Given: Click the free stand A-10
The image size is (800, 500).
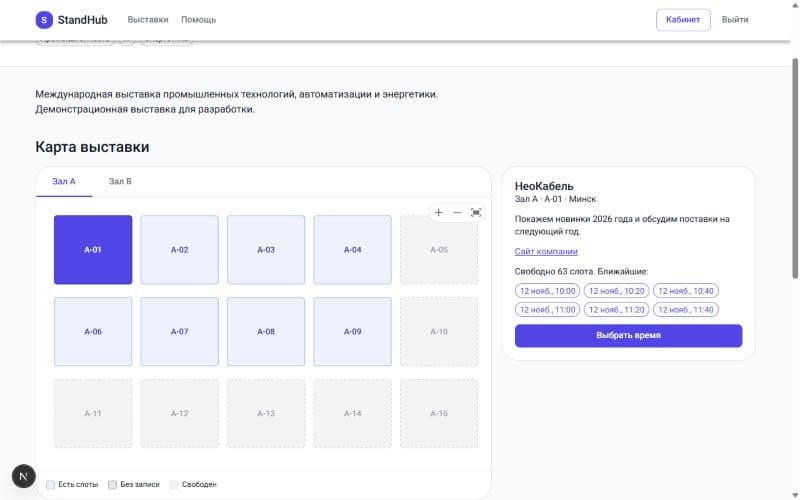Looking at the screenshot, I should pos(439,332).
